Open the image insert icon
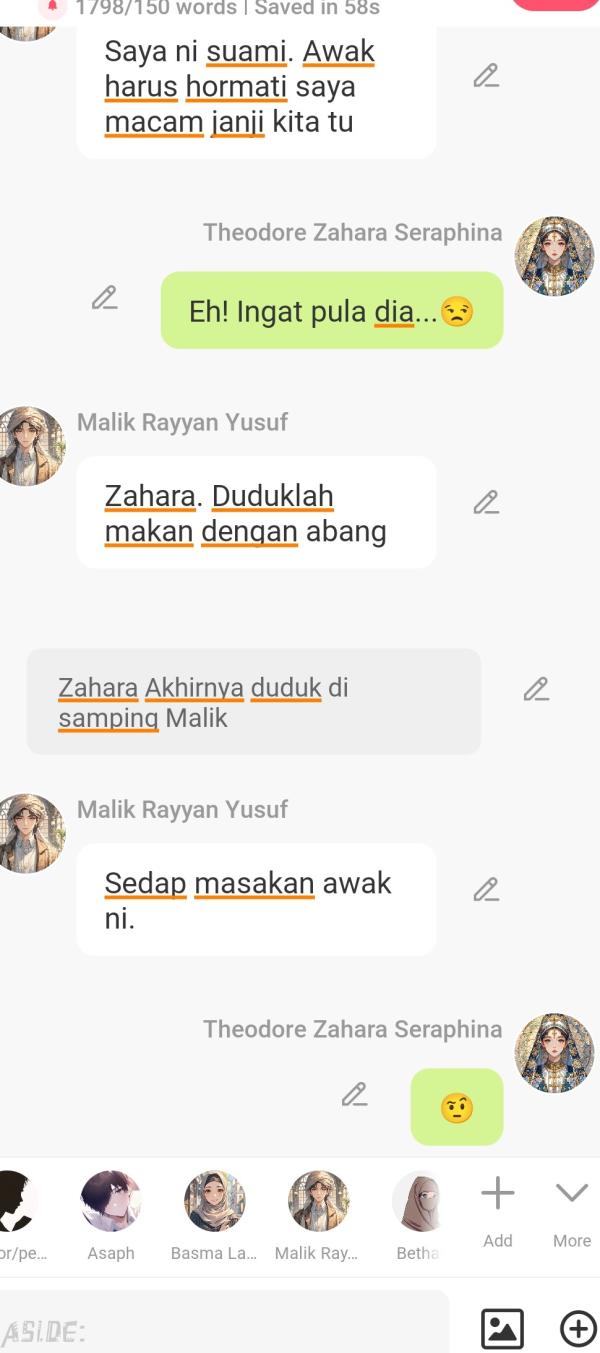 502,1329
